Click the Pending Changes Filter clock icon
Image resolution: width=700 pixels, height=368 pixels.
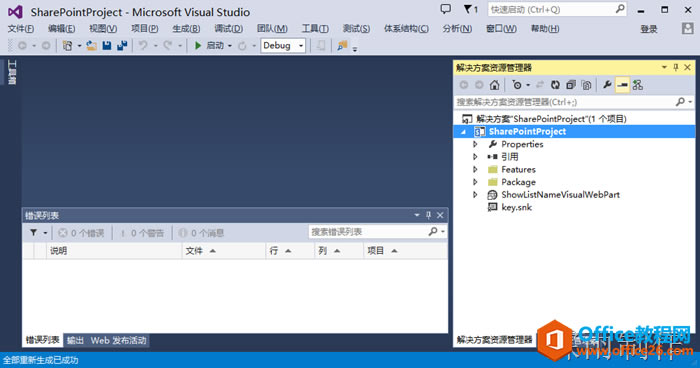coord(517,85)
